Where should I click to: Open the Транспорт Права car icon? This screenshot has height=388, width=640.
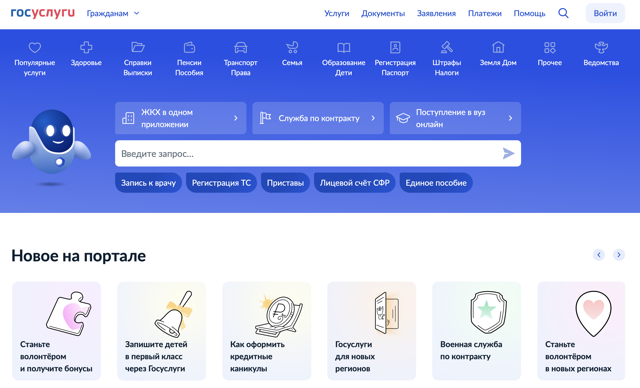pyautogui.click(x=240, y=48)
